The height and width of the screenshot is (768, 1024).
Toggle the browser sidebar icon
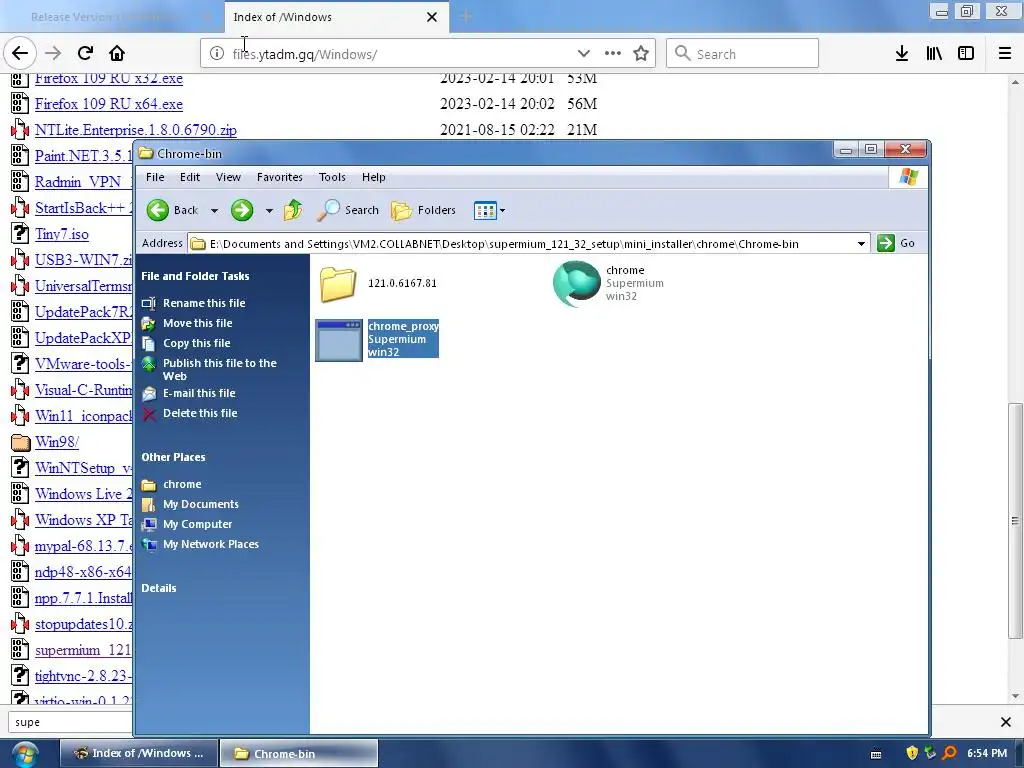point(966,54)
